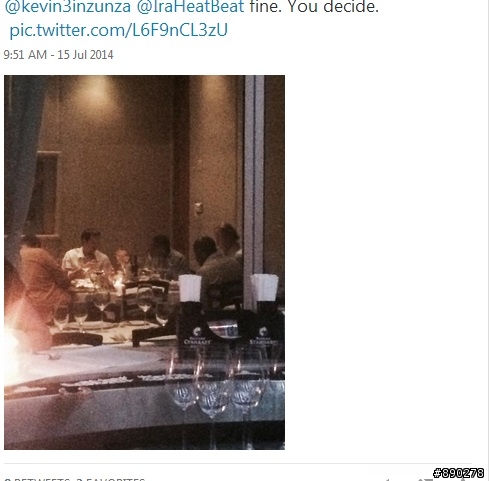Image resolution: width=489 pixels, height=481 pixels.
Task: Click the favorite star icon
Action: tap(463, 480)
